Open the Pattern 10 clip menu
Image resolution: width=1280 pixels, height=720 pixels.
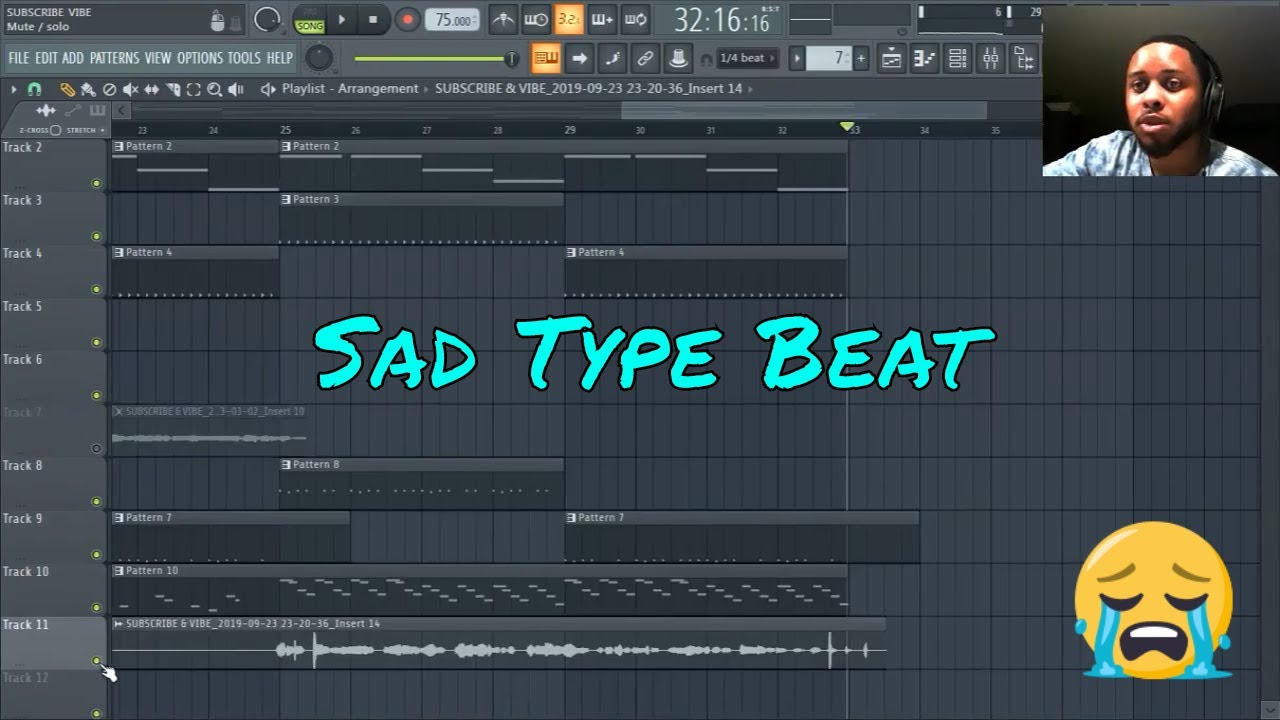point(119,570)
